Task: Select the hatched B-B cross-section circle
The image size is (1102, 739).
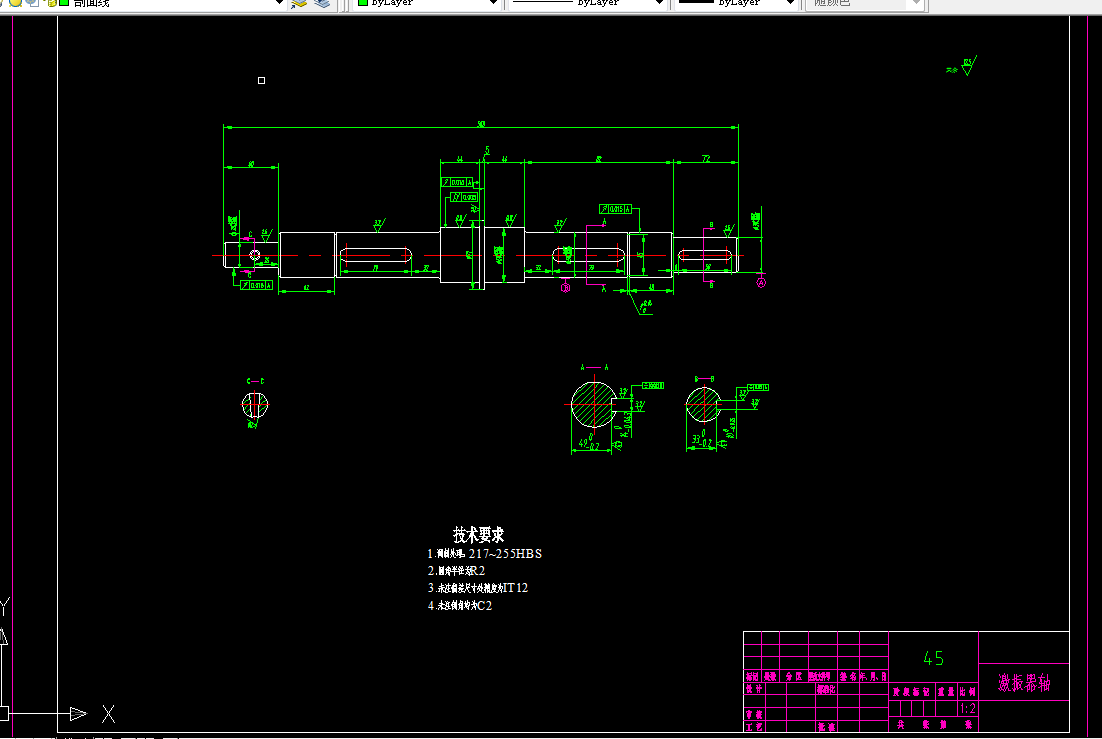Action: [x=703, y=404]
